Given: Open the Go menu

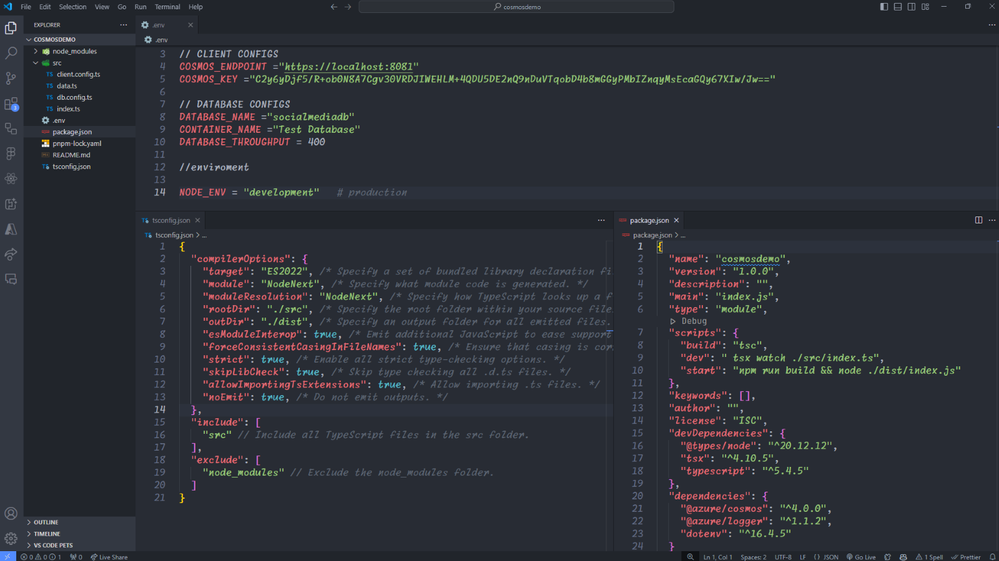Looking at the screenshot, I should click(x=122, y=7).
